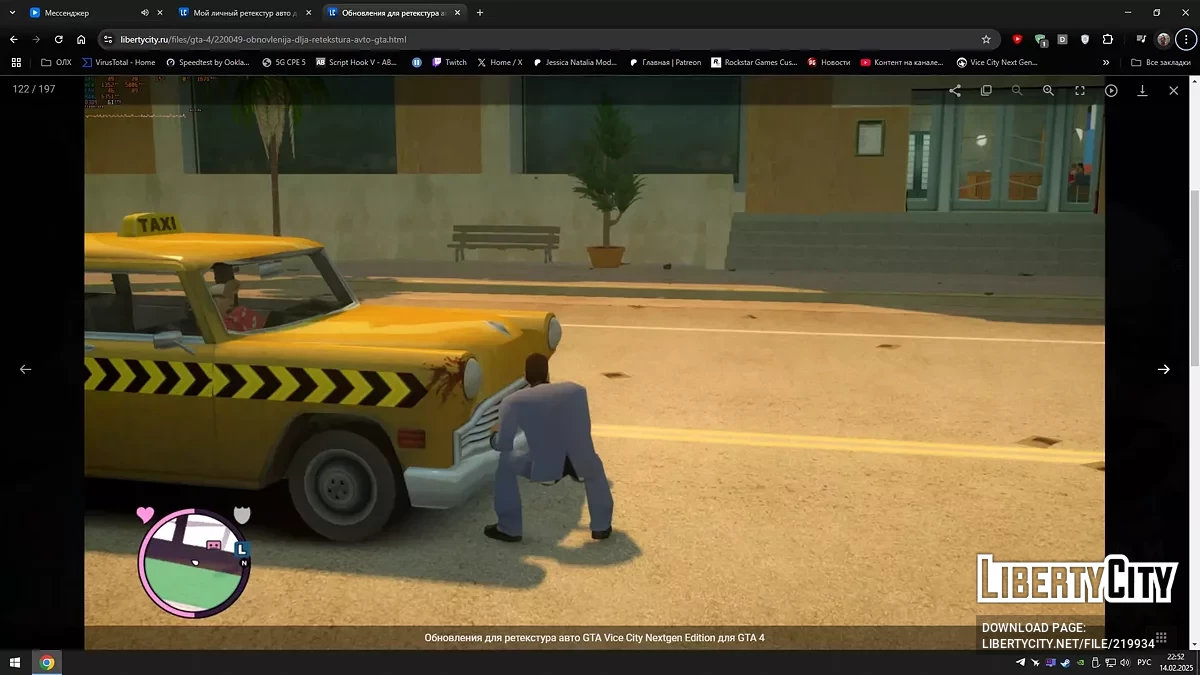Open the Chrome extensions puzzle icon
1200x675 pixels.
[1107, 39]
